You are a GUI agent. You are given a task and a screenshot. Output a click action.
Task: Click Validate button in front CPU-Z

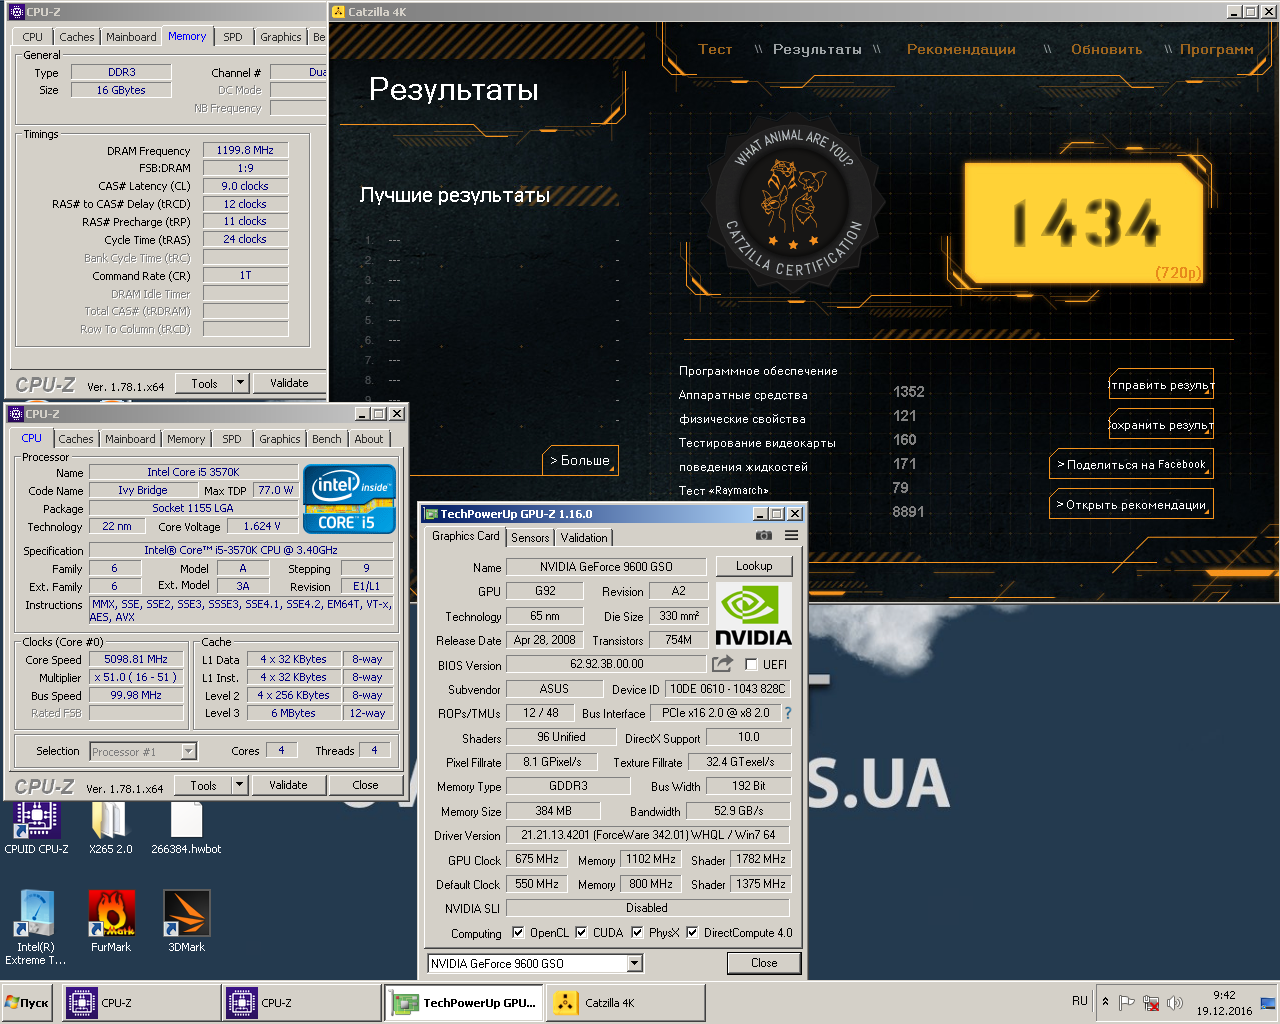(288, 785)
